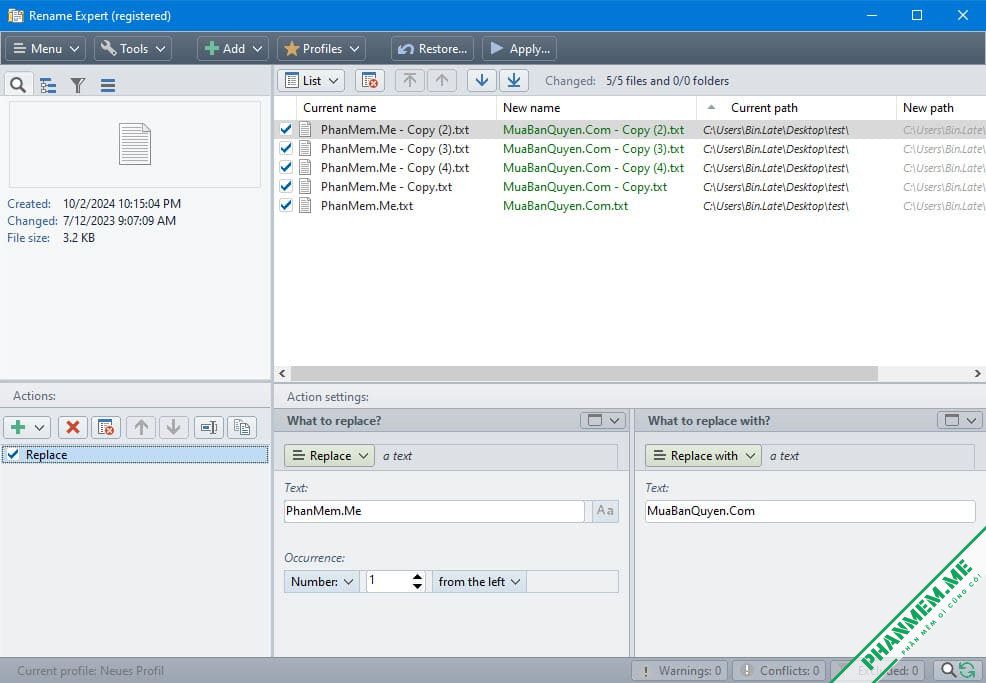Move selected file to bottom

514,81
